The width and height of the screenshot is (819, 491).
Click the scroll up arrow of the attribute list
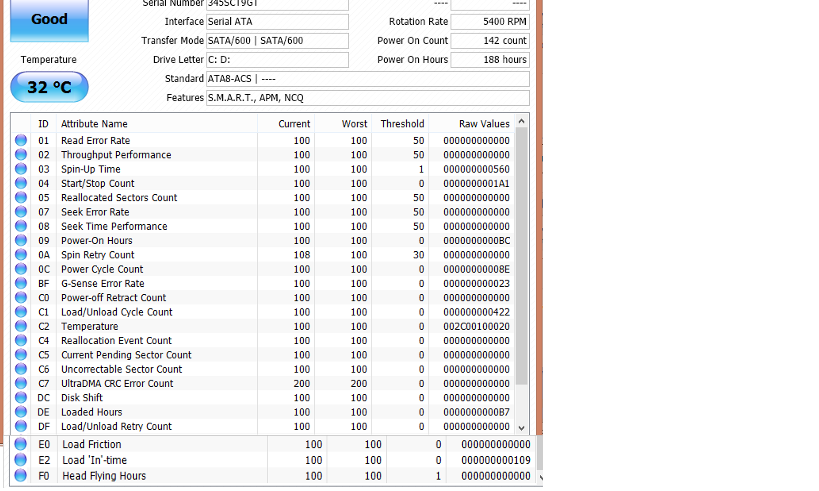521,121
